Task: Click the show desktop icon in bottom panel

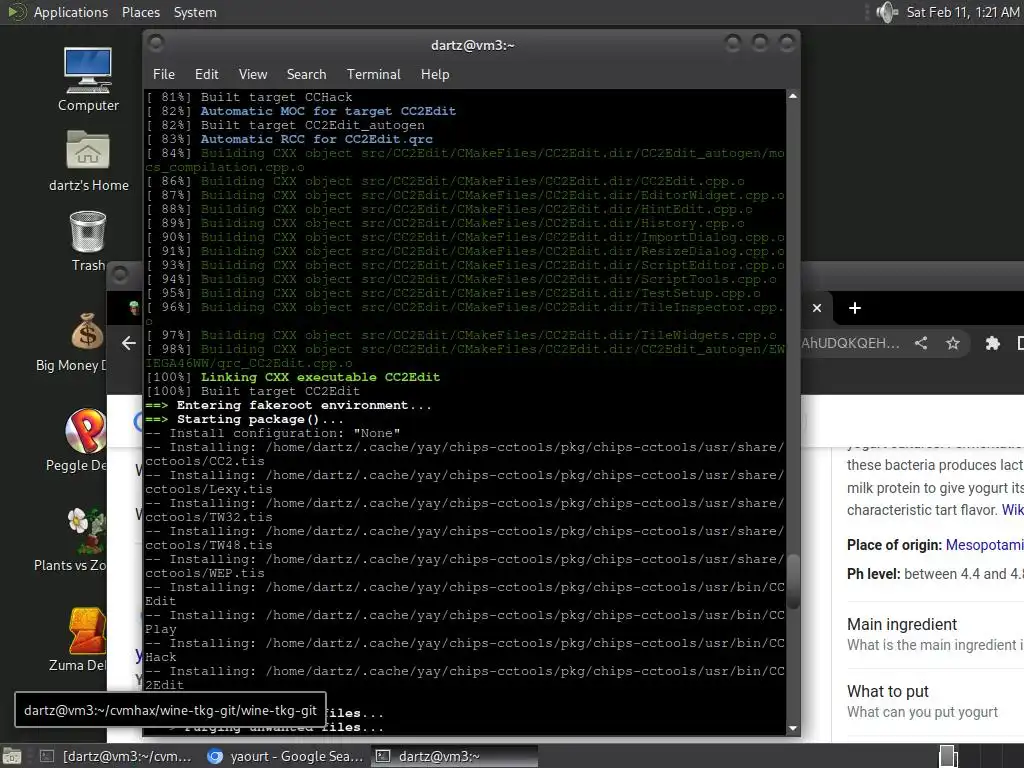Action: (12, 756)
